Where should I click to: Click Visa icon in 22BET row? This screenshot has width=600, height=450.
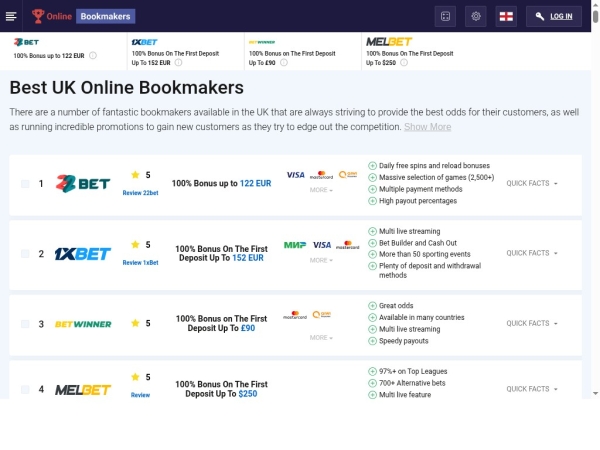[295, 175]
